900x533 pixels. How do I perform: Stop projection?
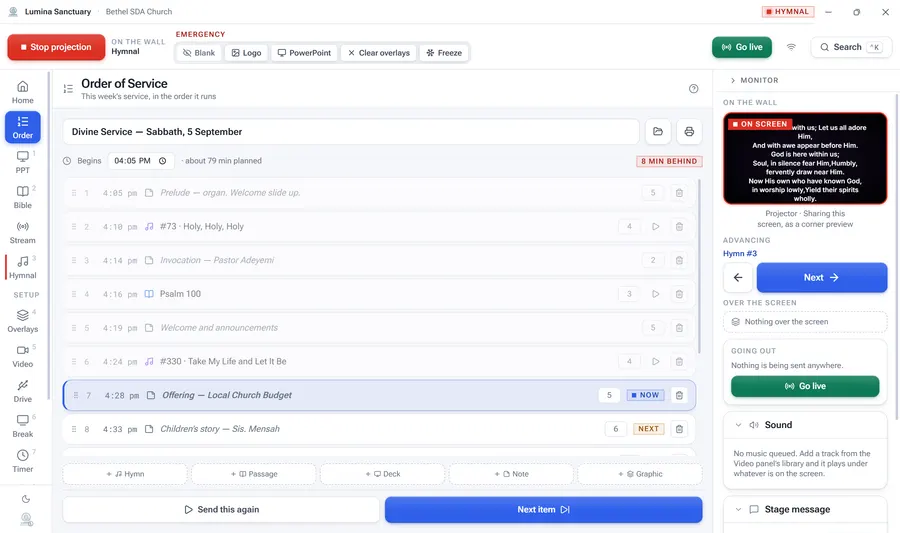tap(56, 47)
